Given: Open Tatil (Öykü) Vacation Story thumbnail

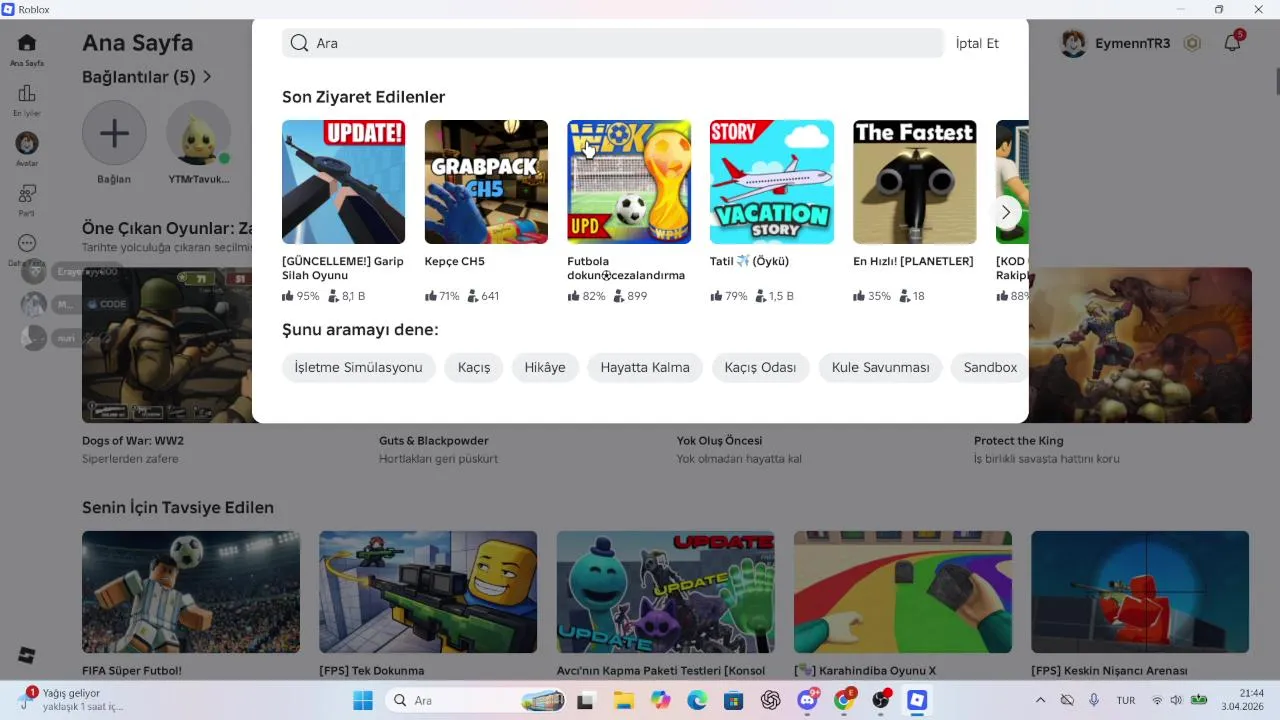Looking at the screenshot, I should pos(772,182).
